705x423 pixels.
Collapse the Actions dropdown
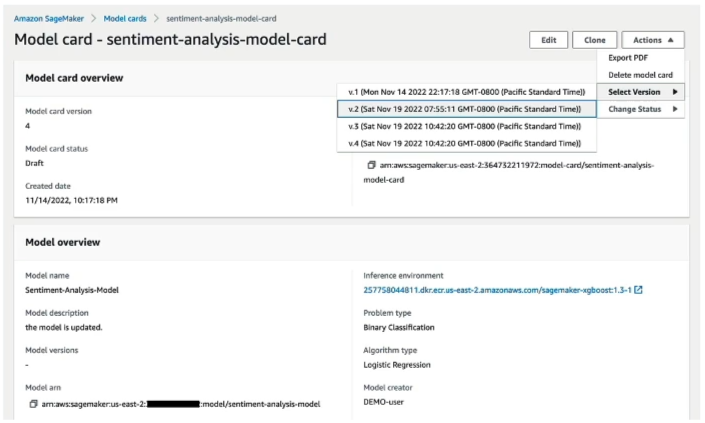pyautogui.click(x=653, y=40)
